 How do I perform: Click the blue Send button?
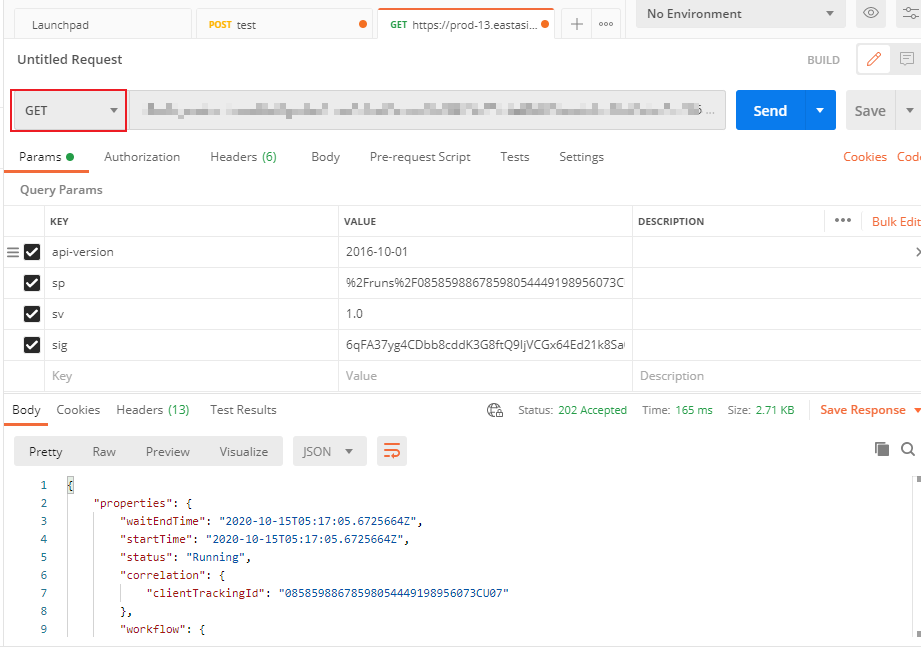[770, 110]
